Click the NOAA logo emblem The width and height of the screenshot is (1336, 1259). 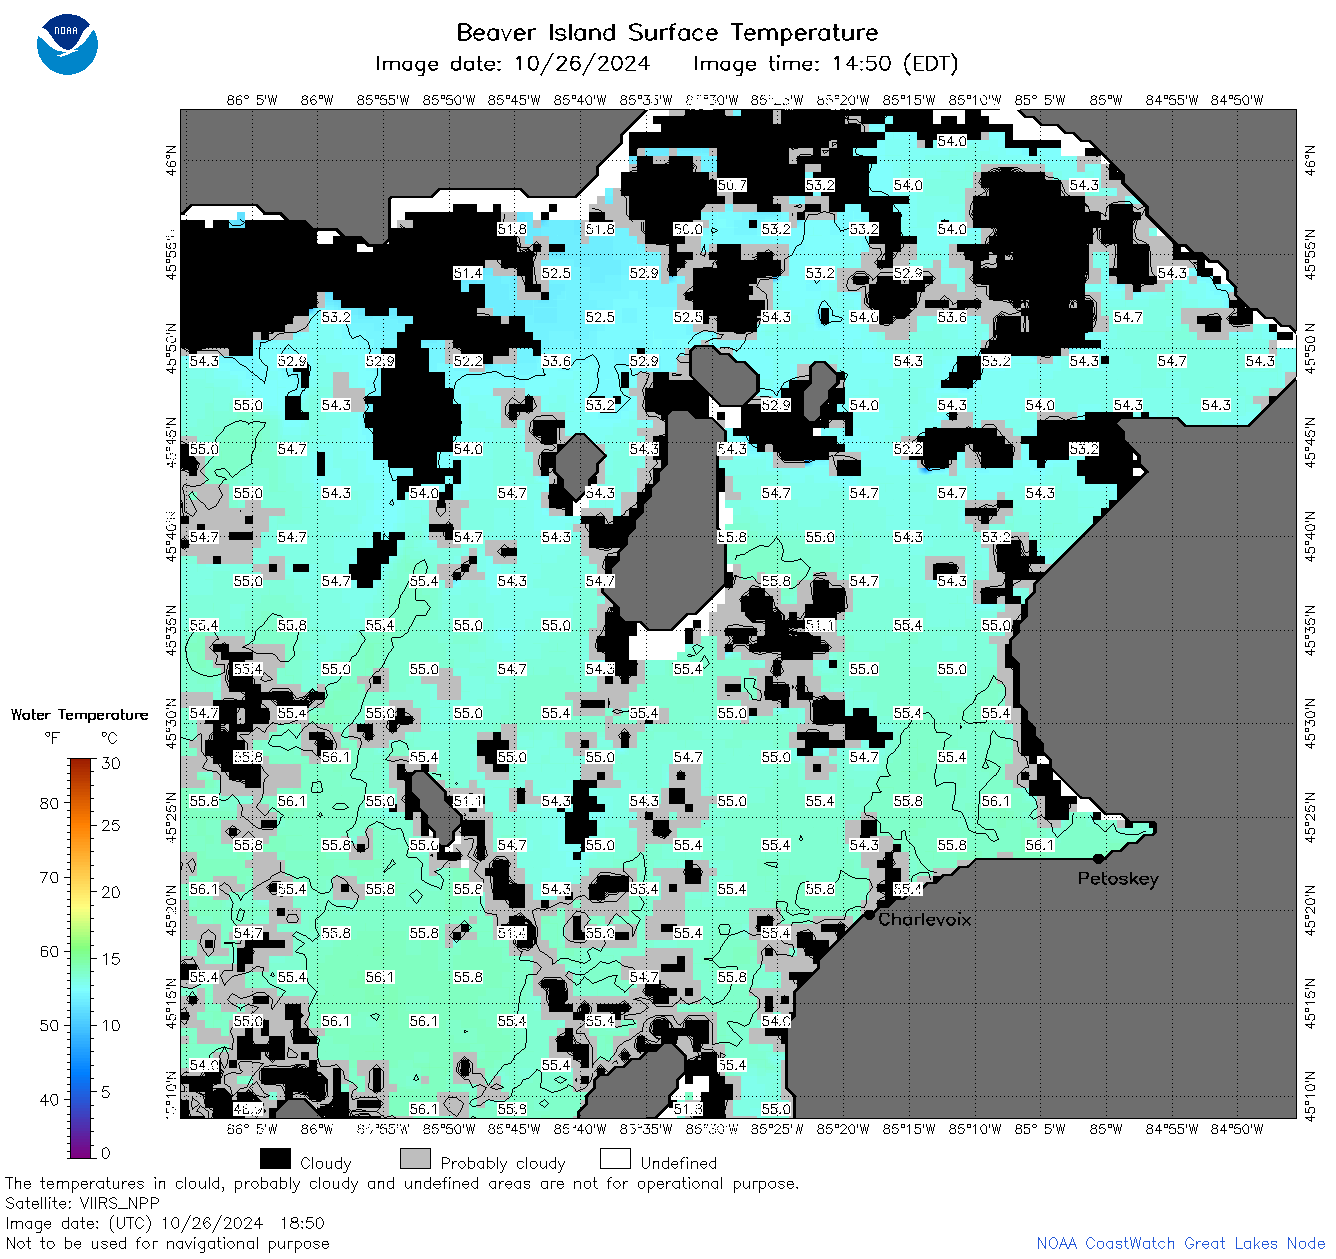coord(67,44)
